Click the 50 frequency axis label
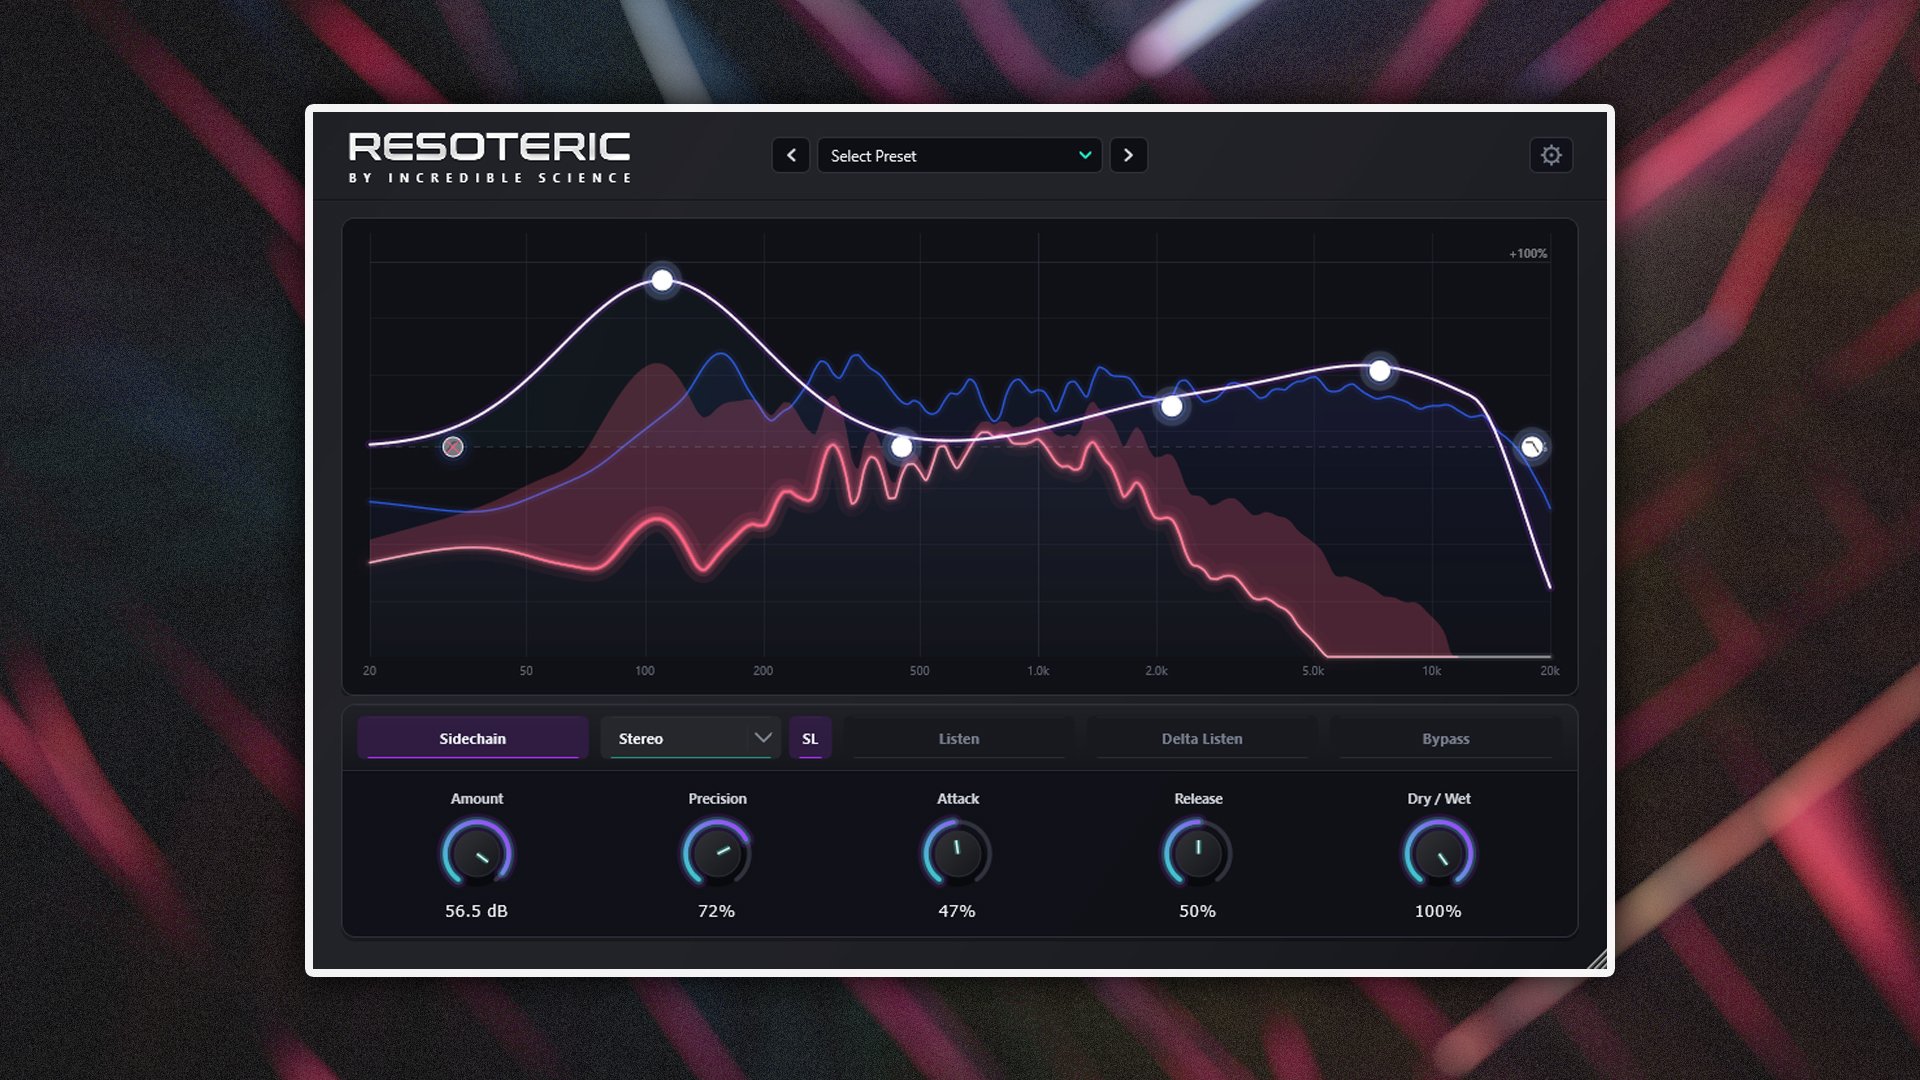The height and width of the screenshot is (1080, 1920). click(x=526, y=671)
